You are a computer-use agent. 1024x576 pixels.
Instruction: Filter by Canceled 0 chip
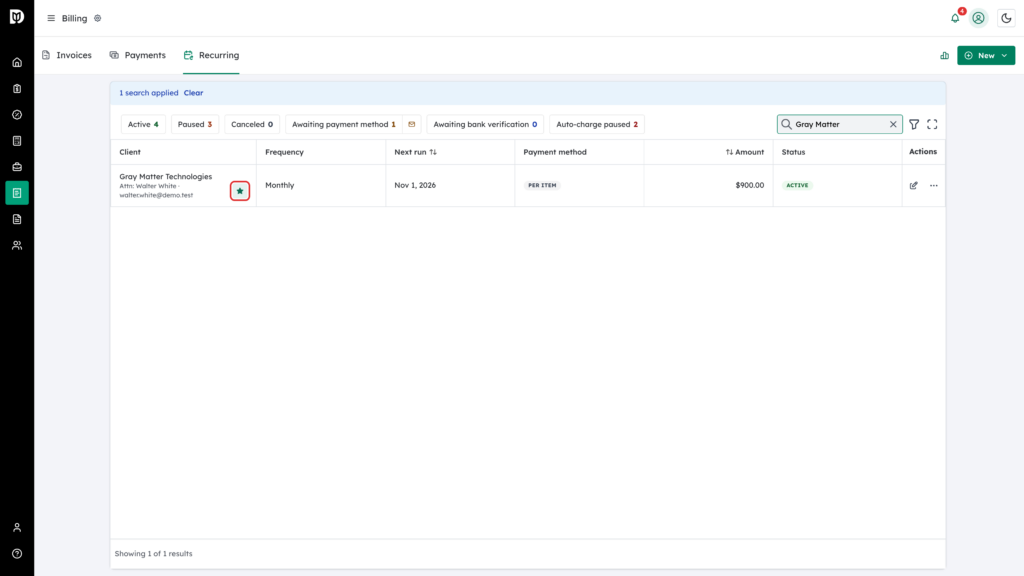pyautogui.click(x=252, y=124)
